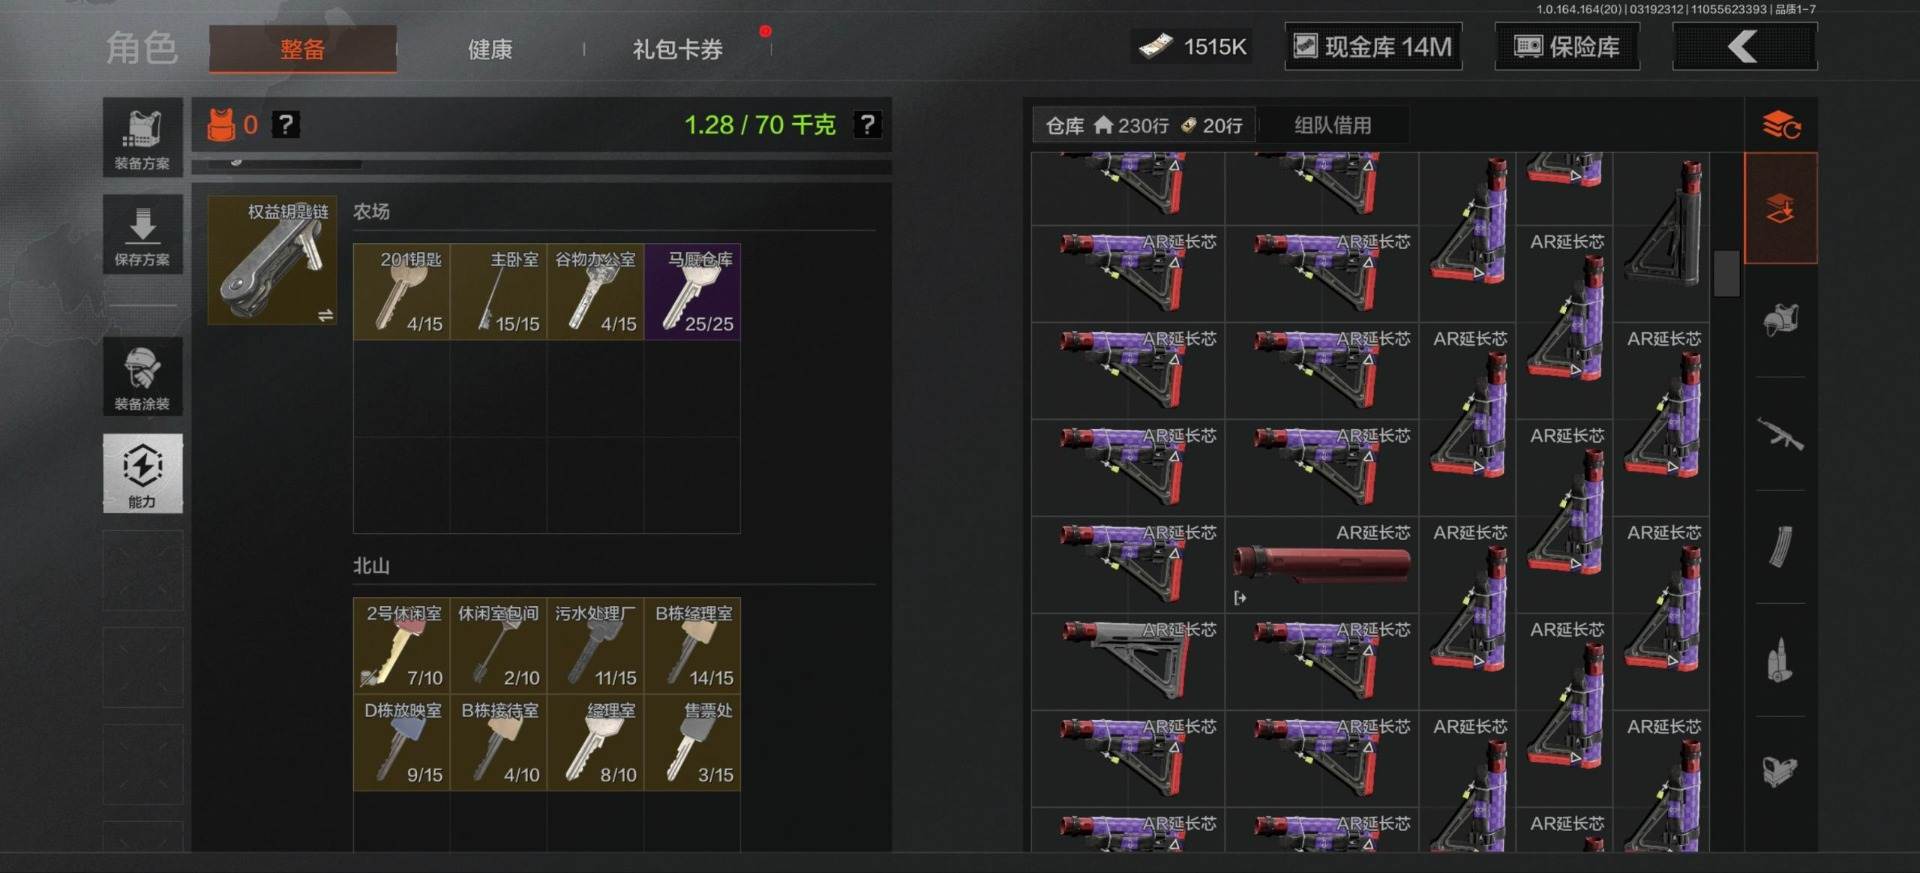Viewport: 1920px width, 873px height.
Task: Select the 马厩仓库 key 25/25
Action: tap(693, 291)
